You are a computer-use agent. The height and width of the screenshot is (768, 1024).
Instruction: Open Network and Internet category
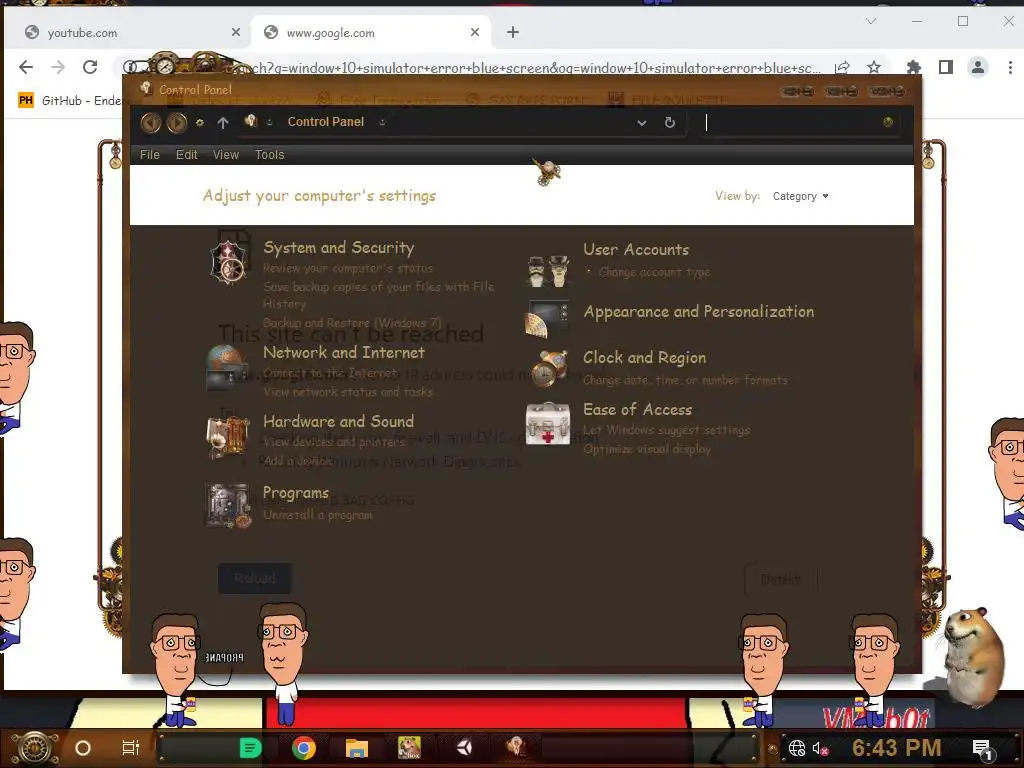click(x=344, y=353)
